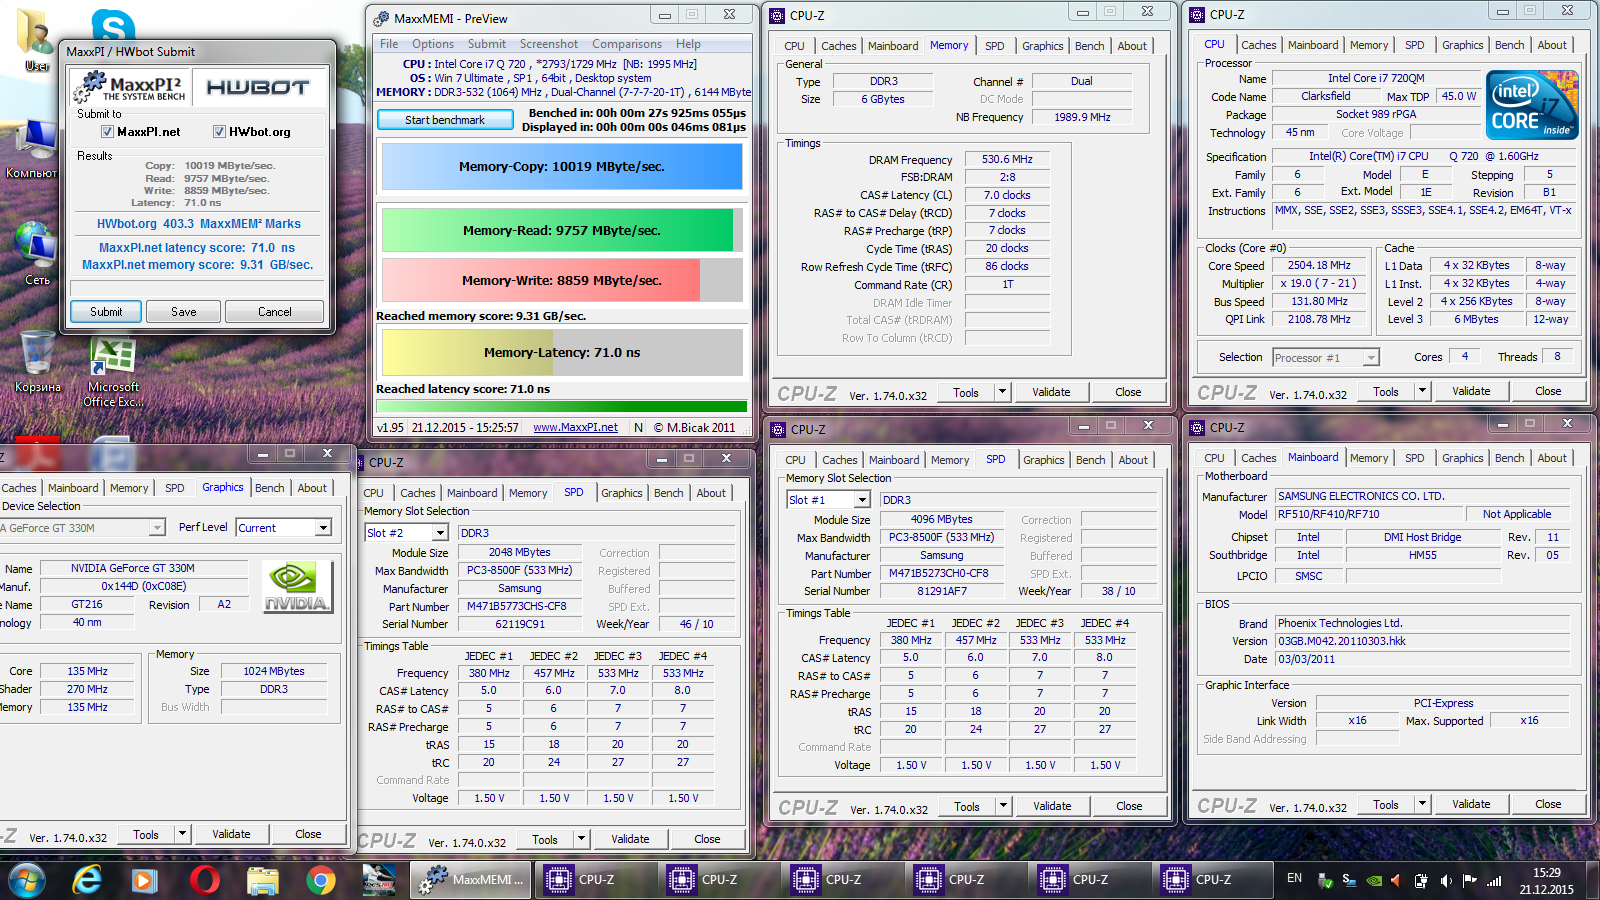Click Cancel button in HWbot dialog
Viewport: 1600px width, 900px height.
coord(275,312)
